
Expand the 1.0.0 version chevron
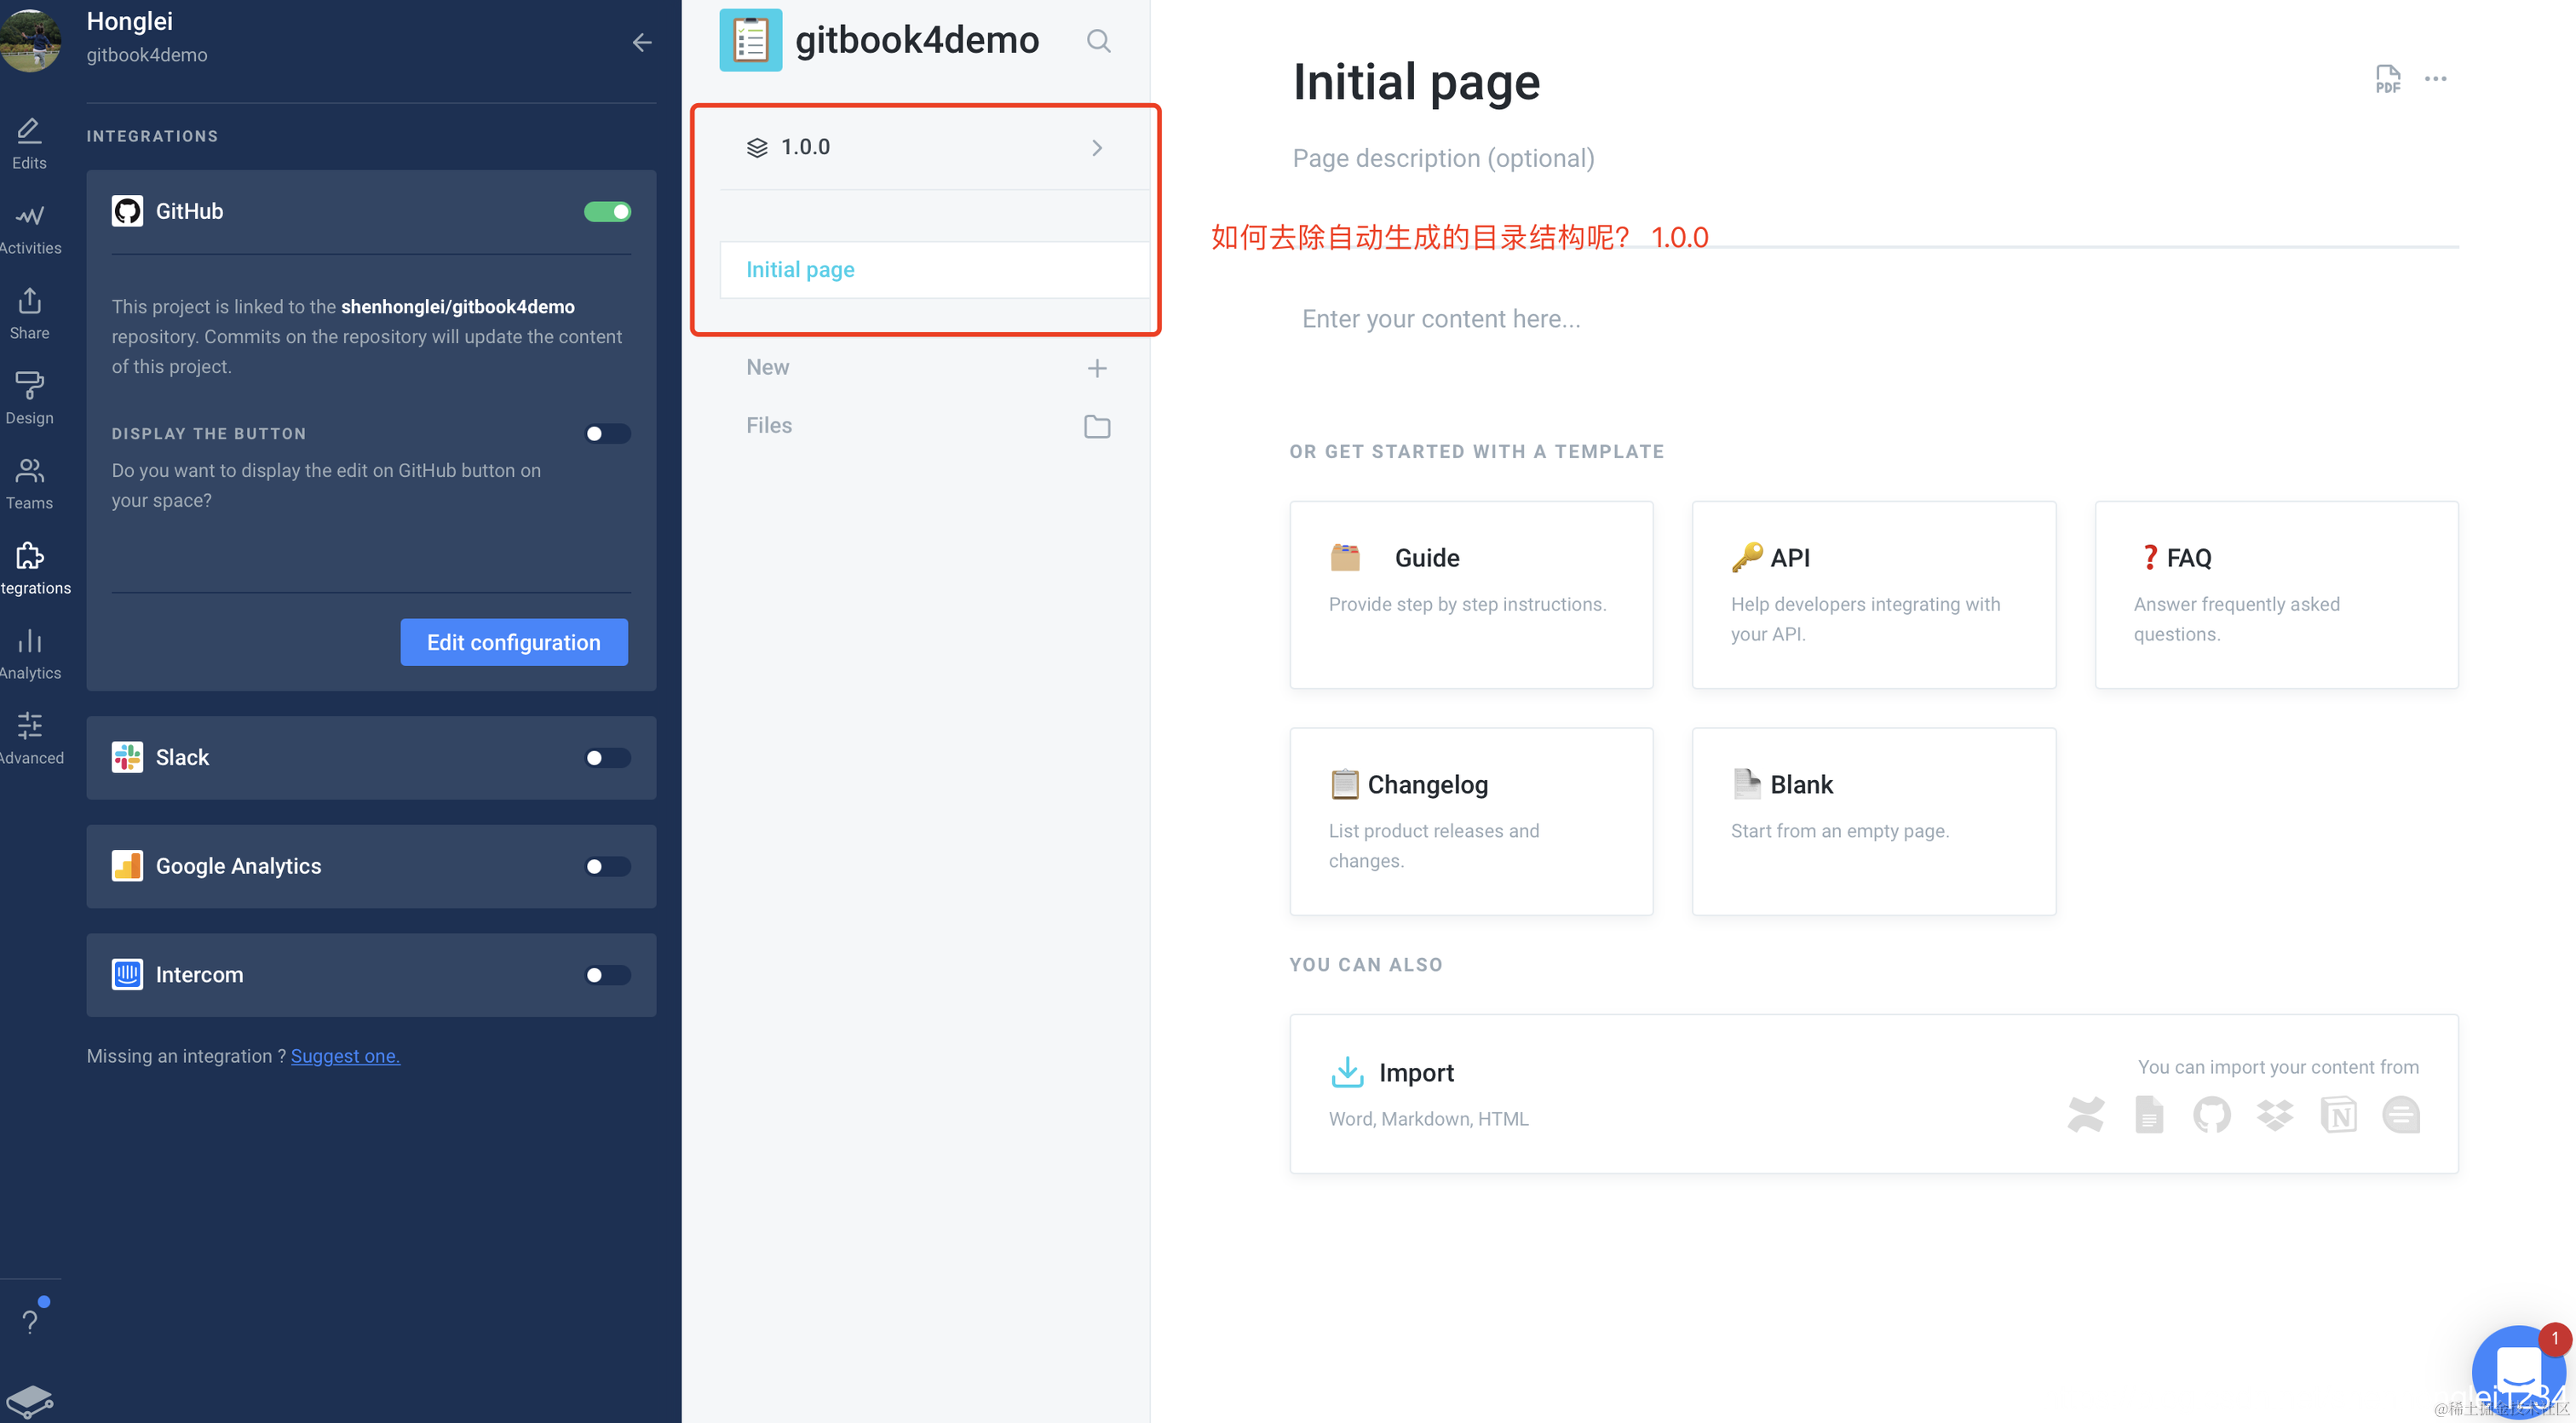pos(1097,148)
